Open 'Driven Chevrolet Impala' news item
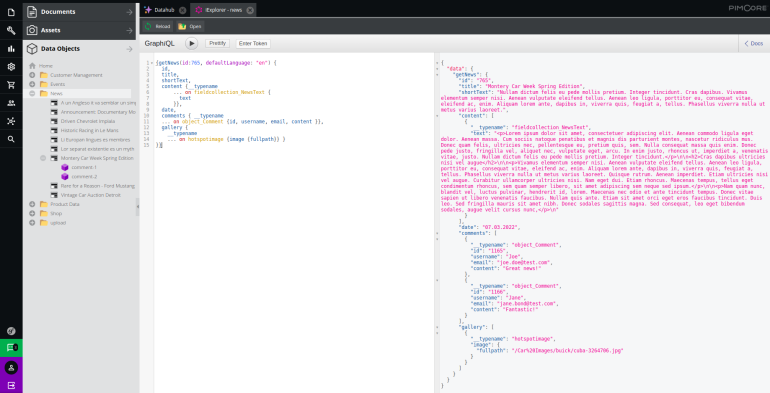The height and width of the screenshot is (393, 770). 88,121
